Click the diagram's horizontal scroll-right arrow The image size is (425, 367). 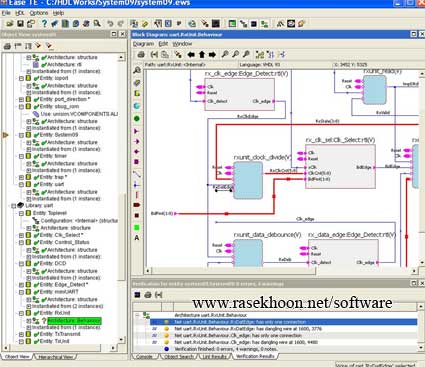pyautogui.click(x=414, y=271)
